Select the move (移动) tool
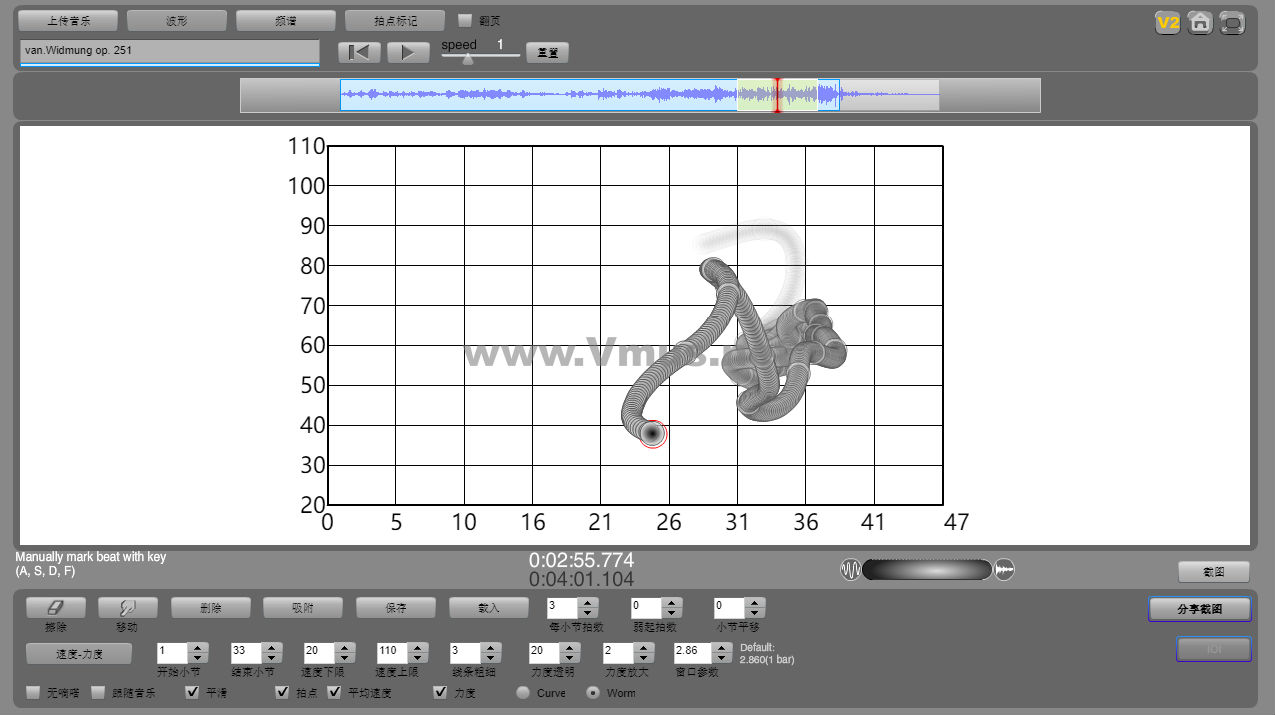The image size is (1275, 715). (127, 607)
